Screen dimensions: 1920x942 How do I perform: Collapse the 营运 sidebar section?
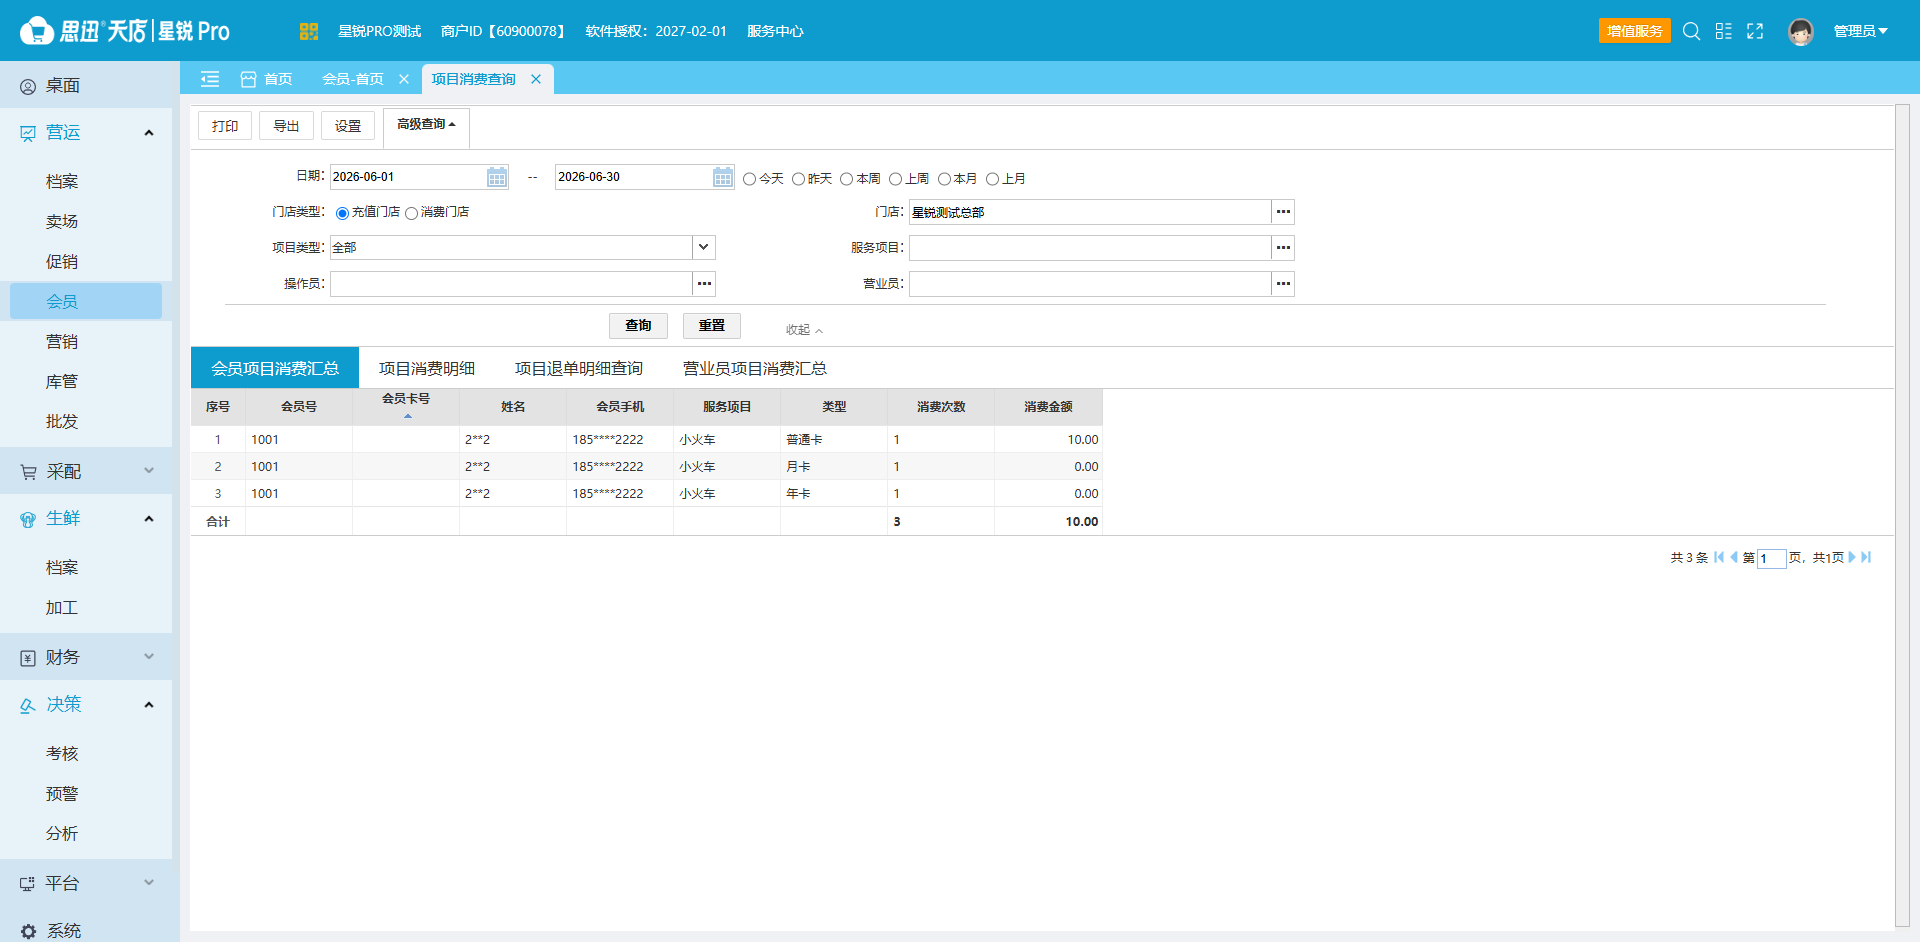point(149,133)
